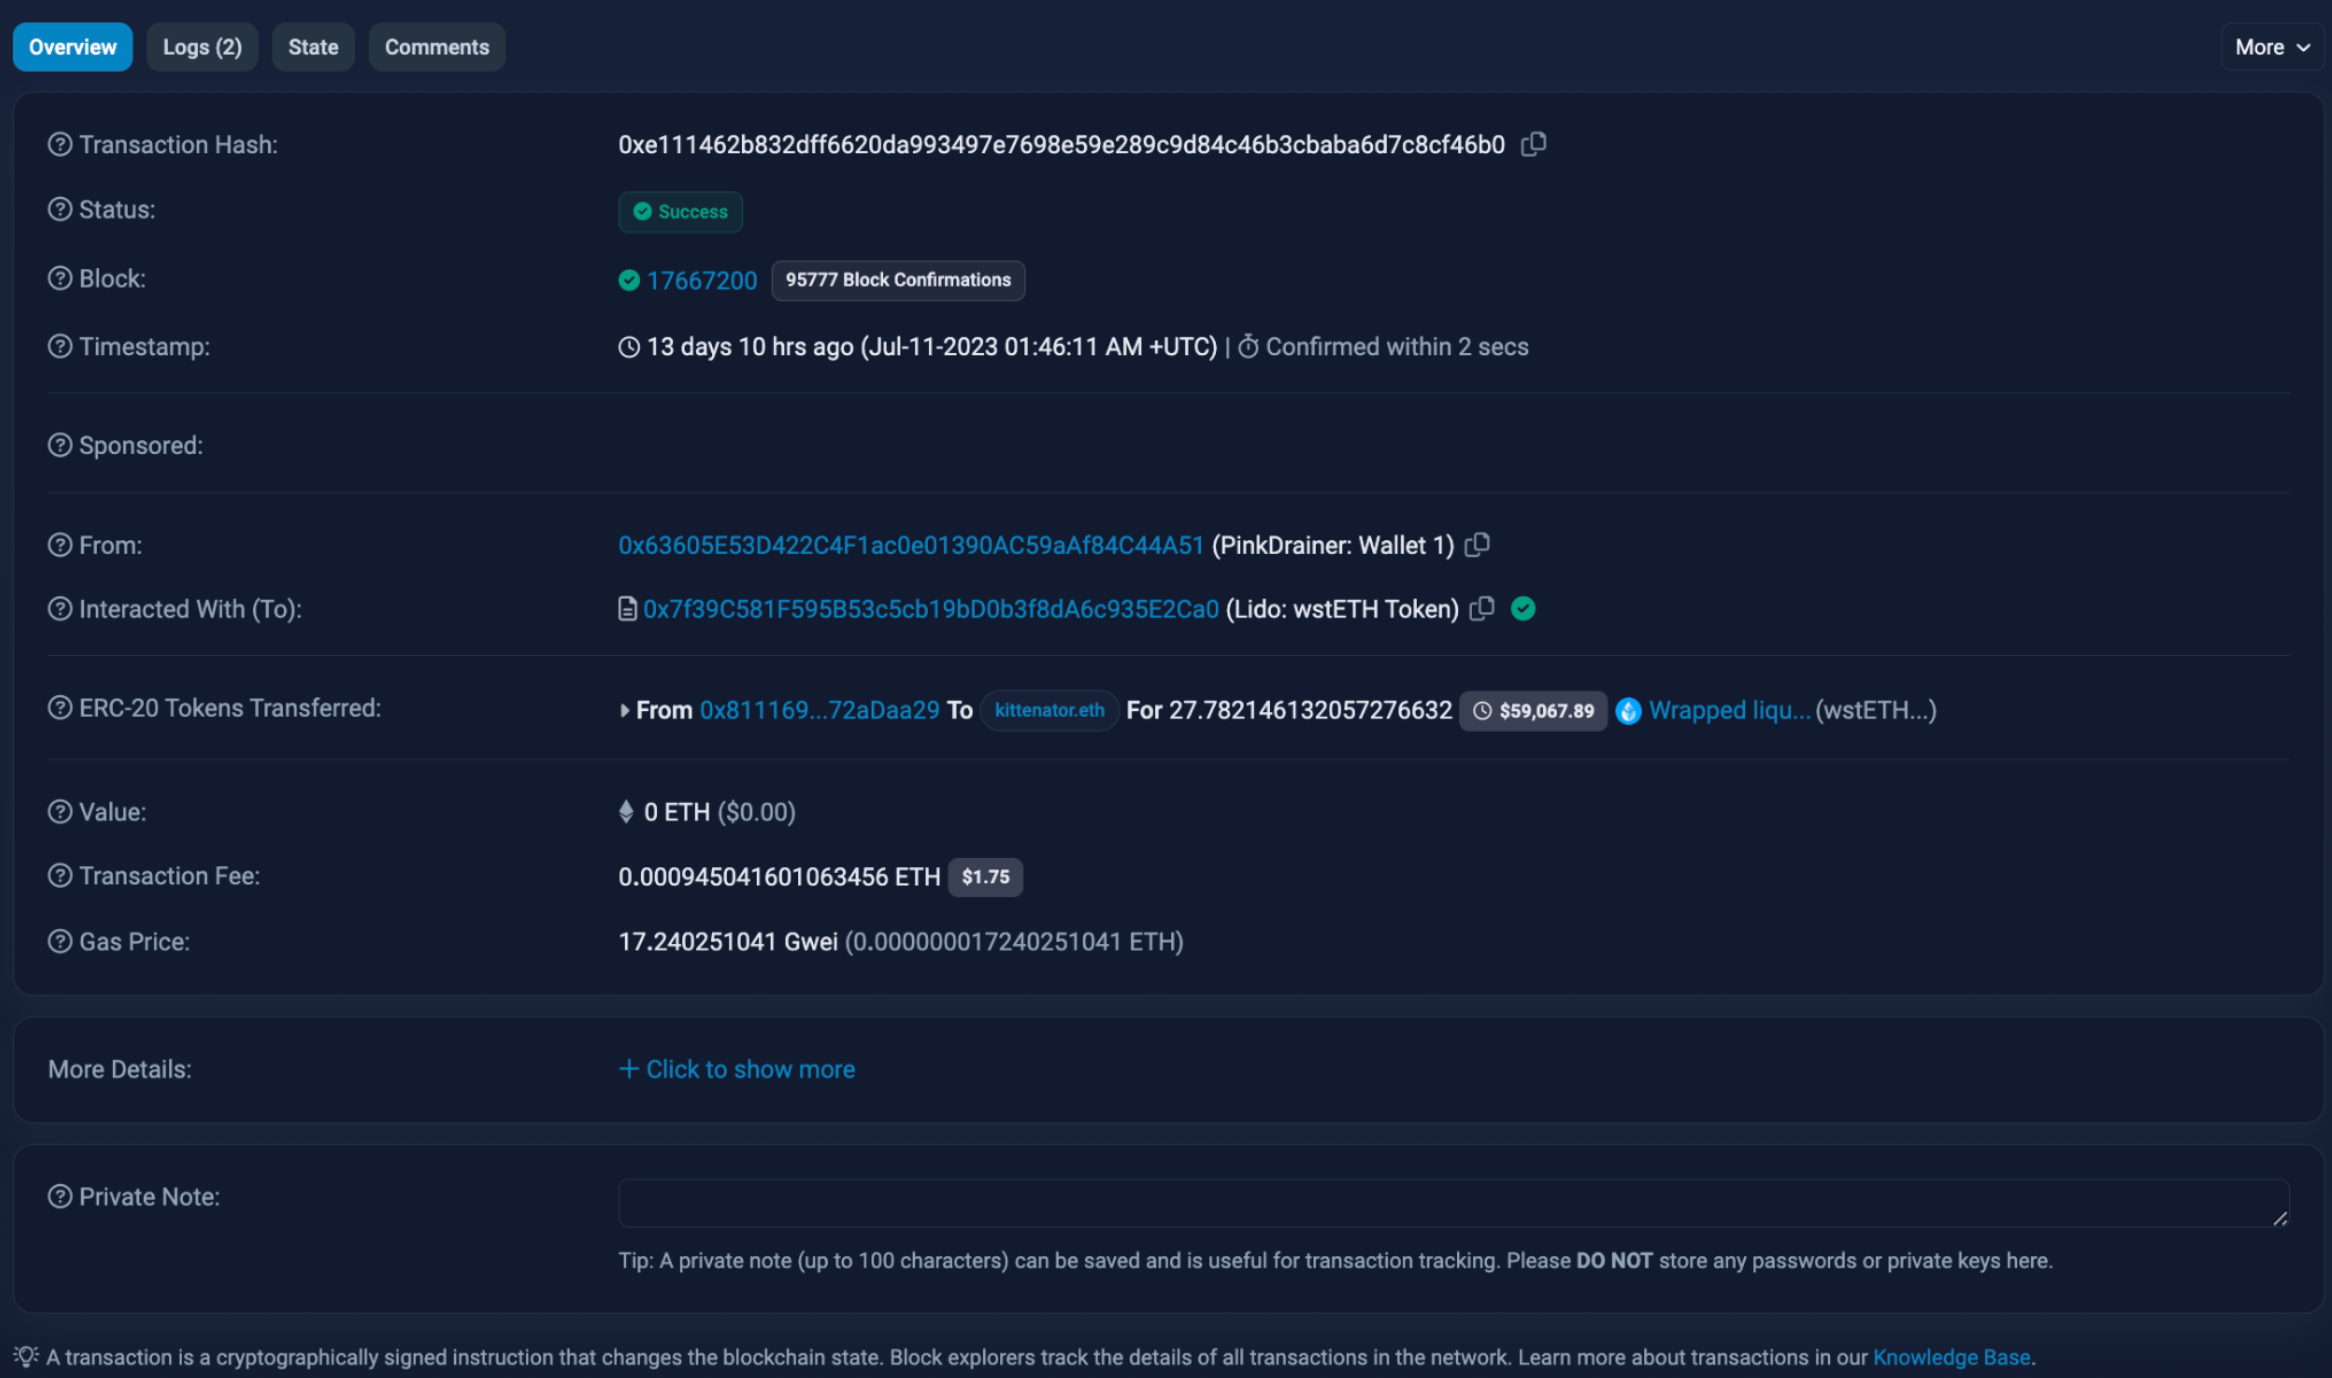The image size is (2332, 1378).
Task: Expand Click to show more details
Action: coord(737,1069)
